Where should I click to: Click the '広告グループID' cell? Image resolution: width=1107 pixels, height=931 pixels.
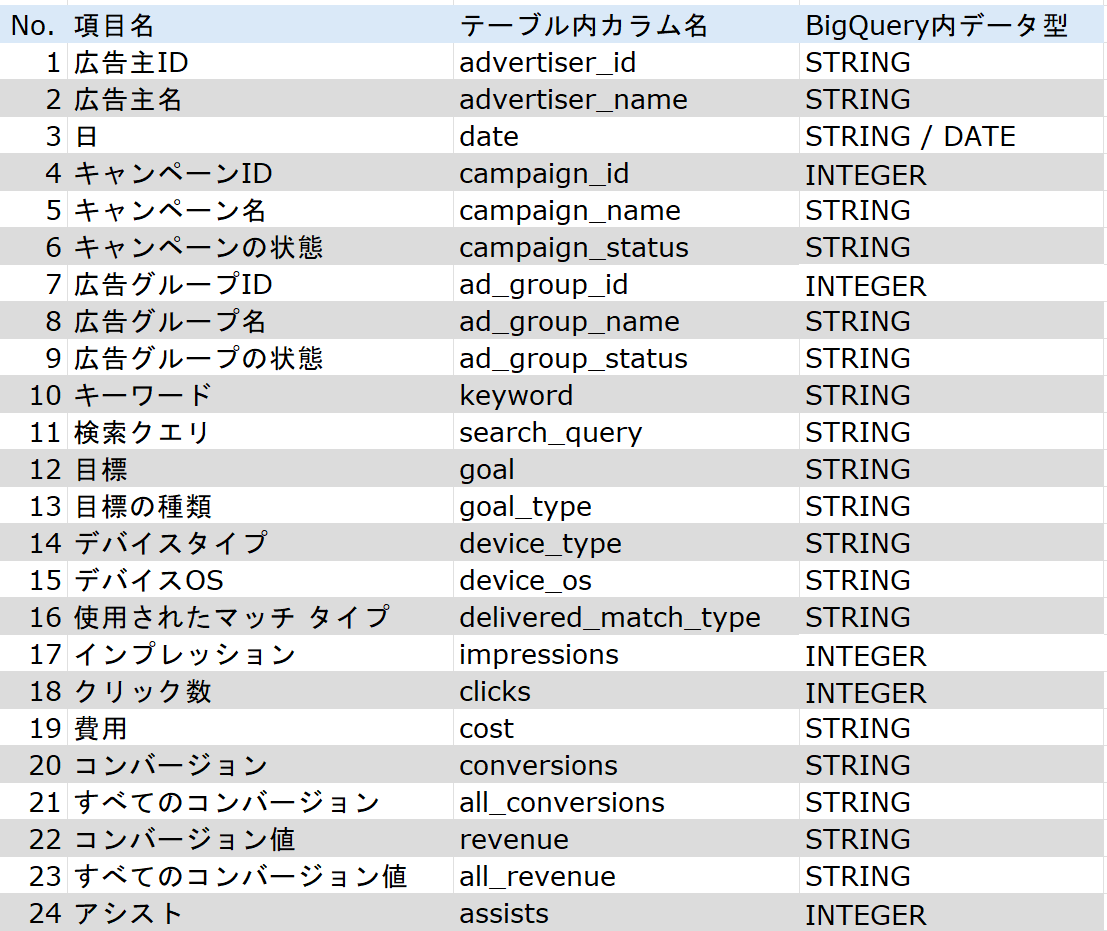click(260, 284)
